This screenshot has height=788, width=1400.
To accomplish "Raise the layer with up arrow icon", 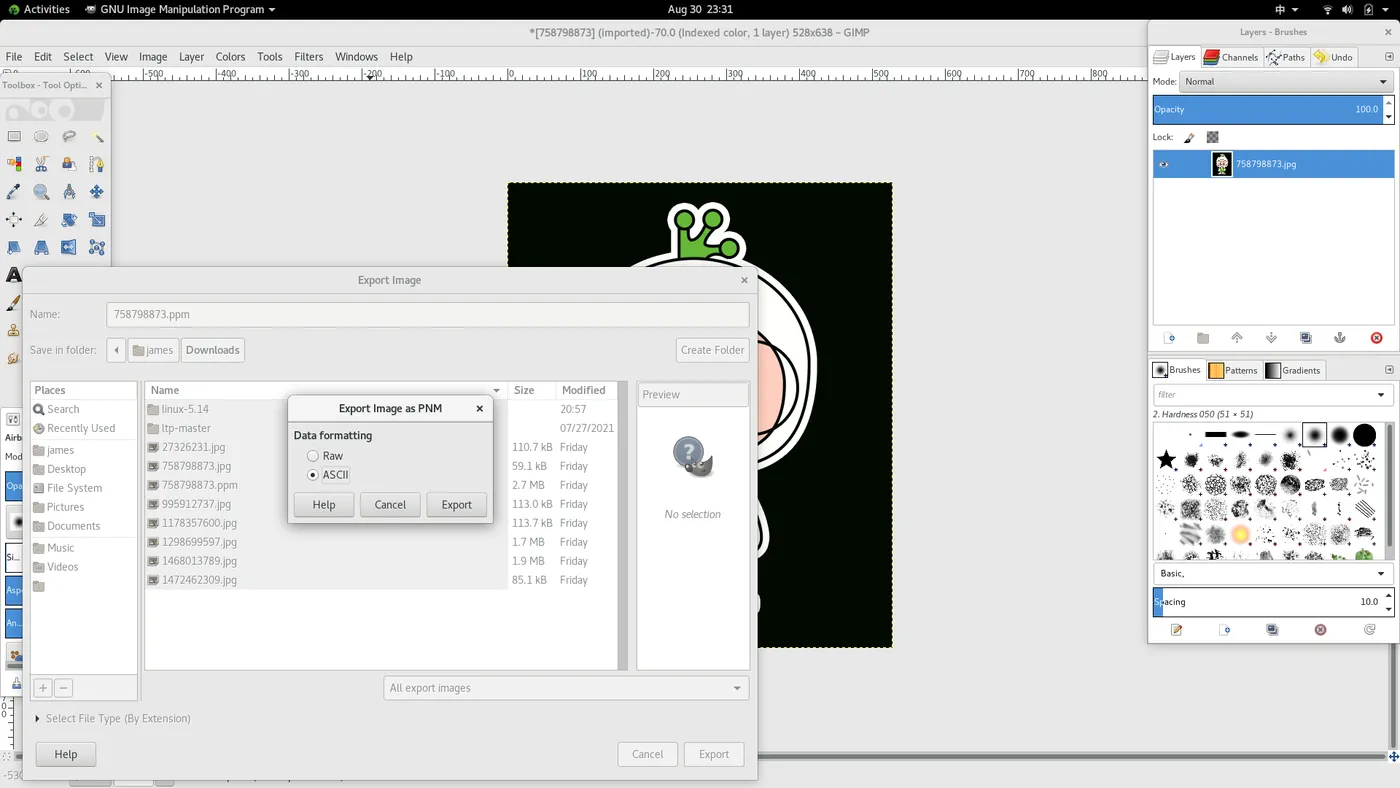I will 1237,338.
